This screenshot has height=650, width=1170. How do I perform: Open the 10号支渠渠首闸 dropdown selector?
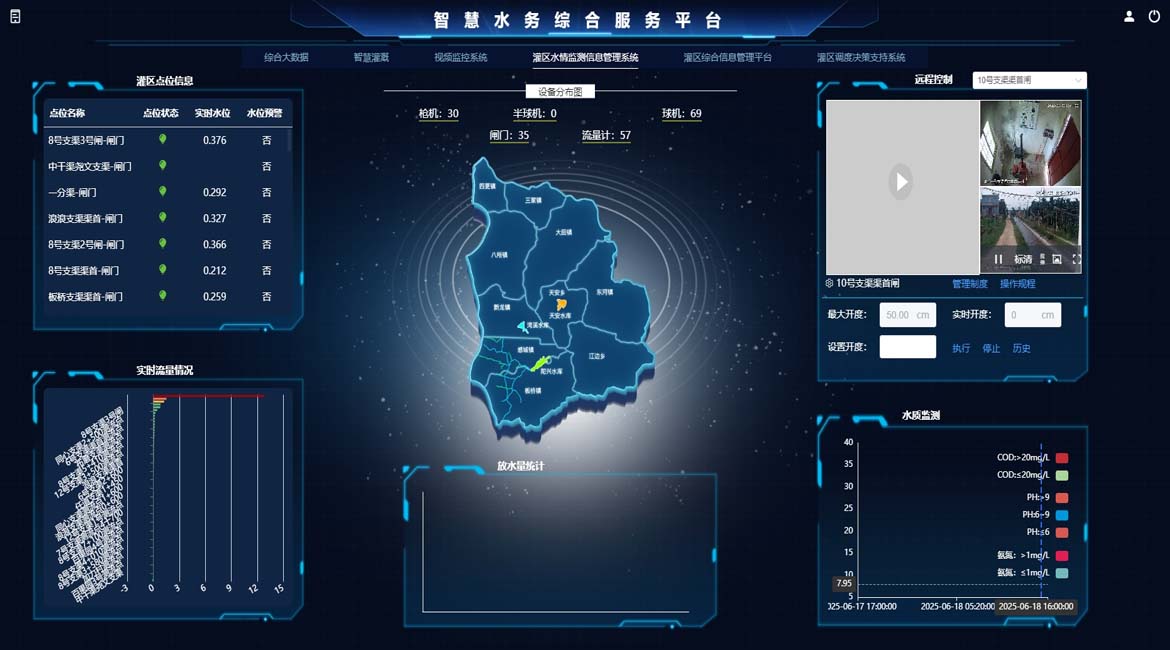click(1029, 80)
